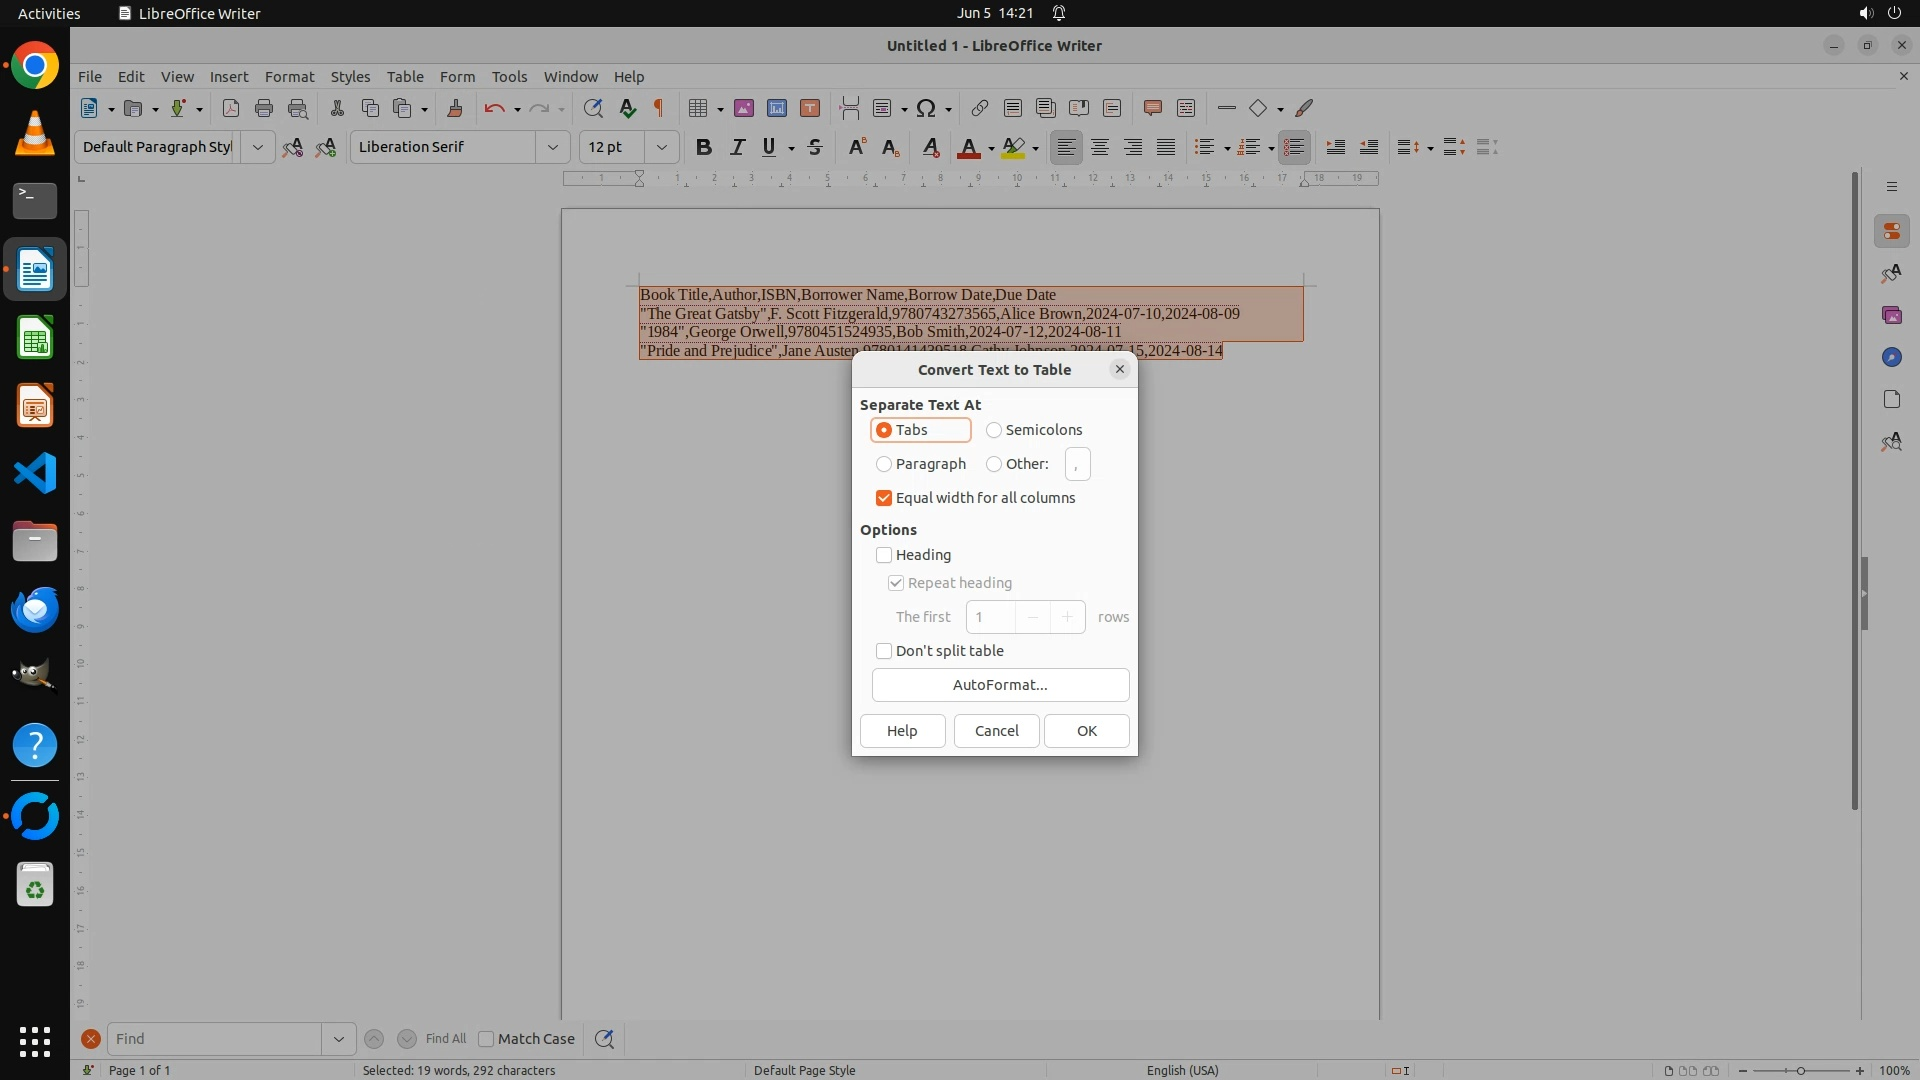1920x1080 pixels.
Task: Expand the font size dropdown
Action: point(661,147)
